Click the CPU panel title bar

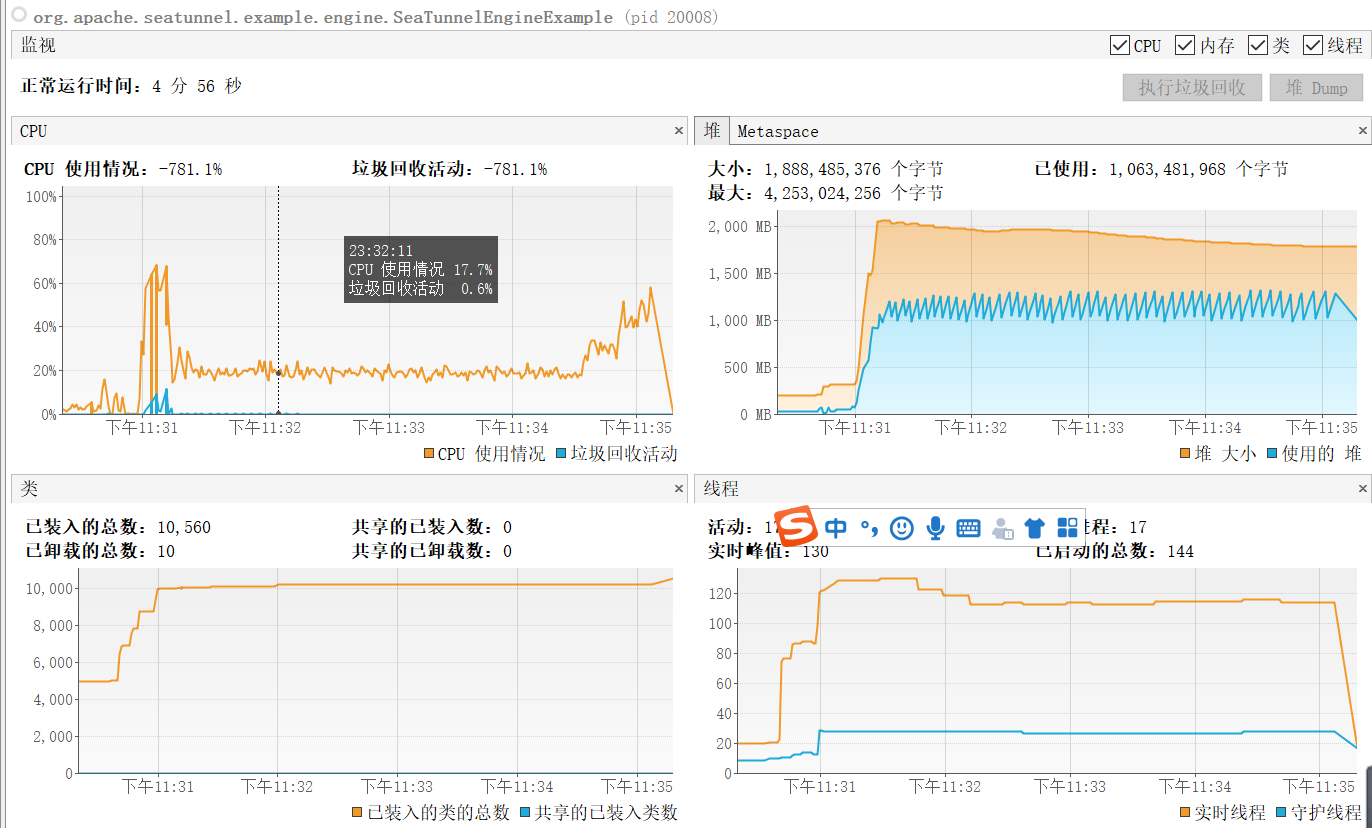click(x=349, y=131)
